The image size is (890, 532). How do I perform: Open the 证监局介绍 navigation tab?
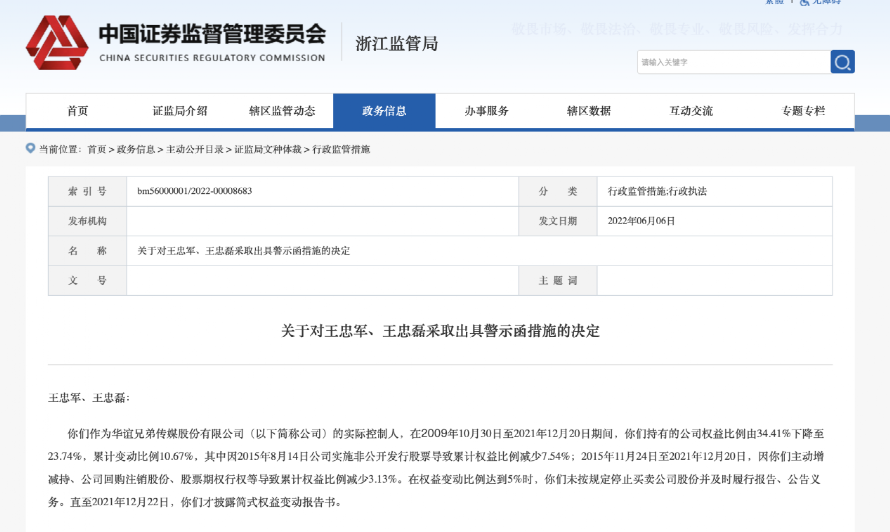click(180, 111)
